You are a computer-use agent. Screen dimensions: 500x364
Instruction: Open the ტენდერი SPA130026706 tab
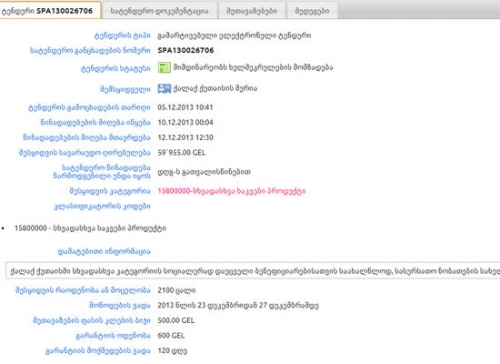point(50,10)
